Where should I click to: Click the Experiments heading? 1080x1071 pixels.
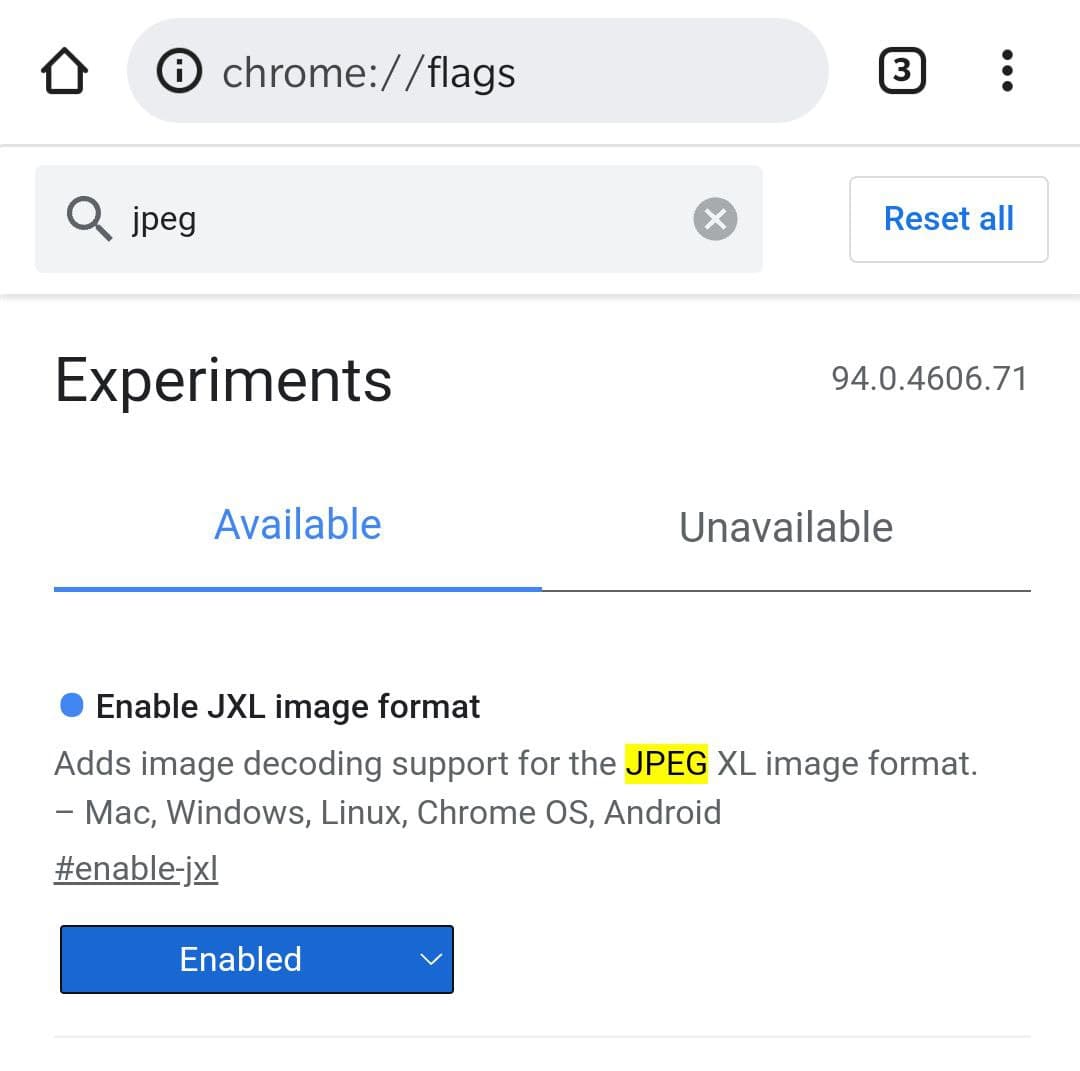coord(224,380)
